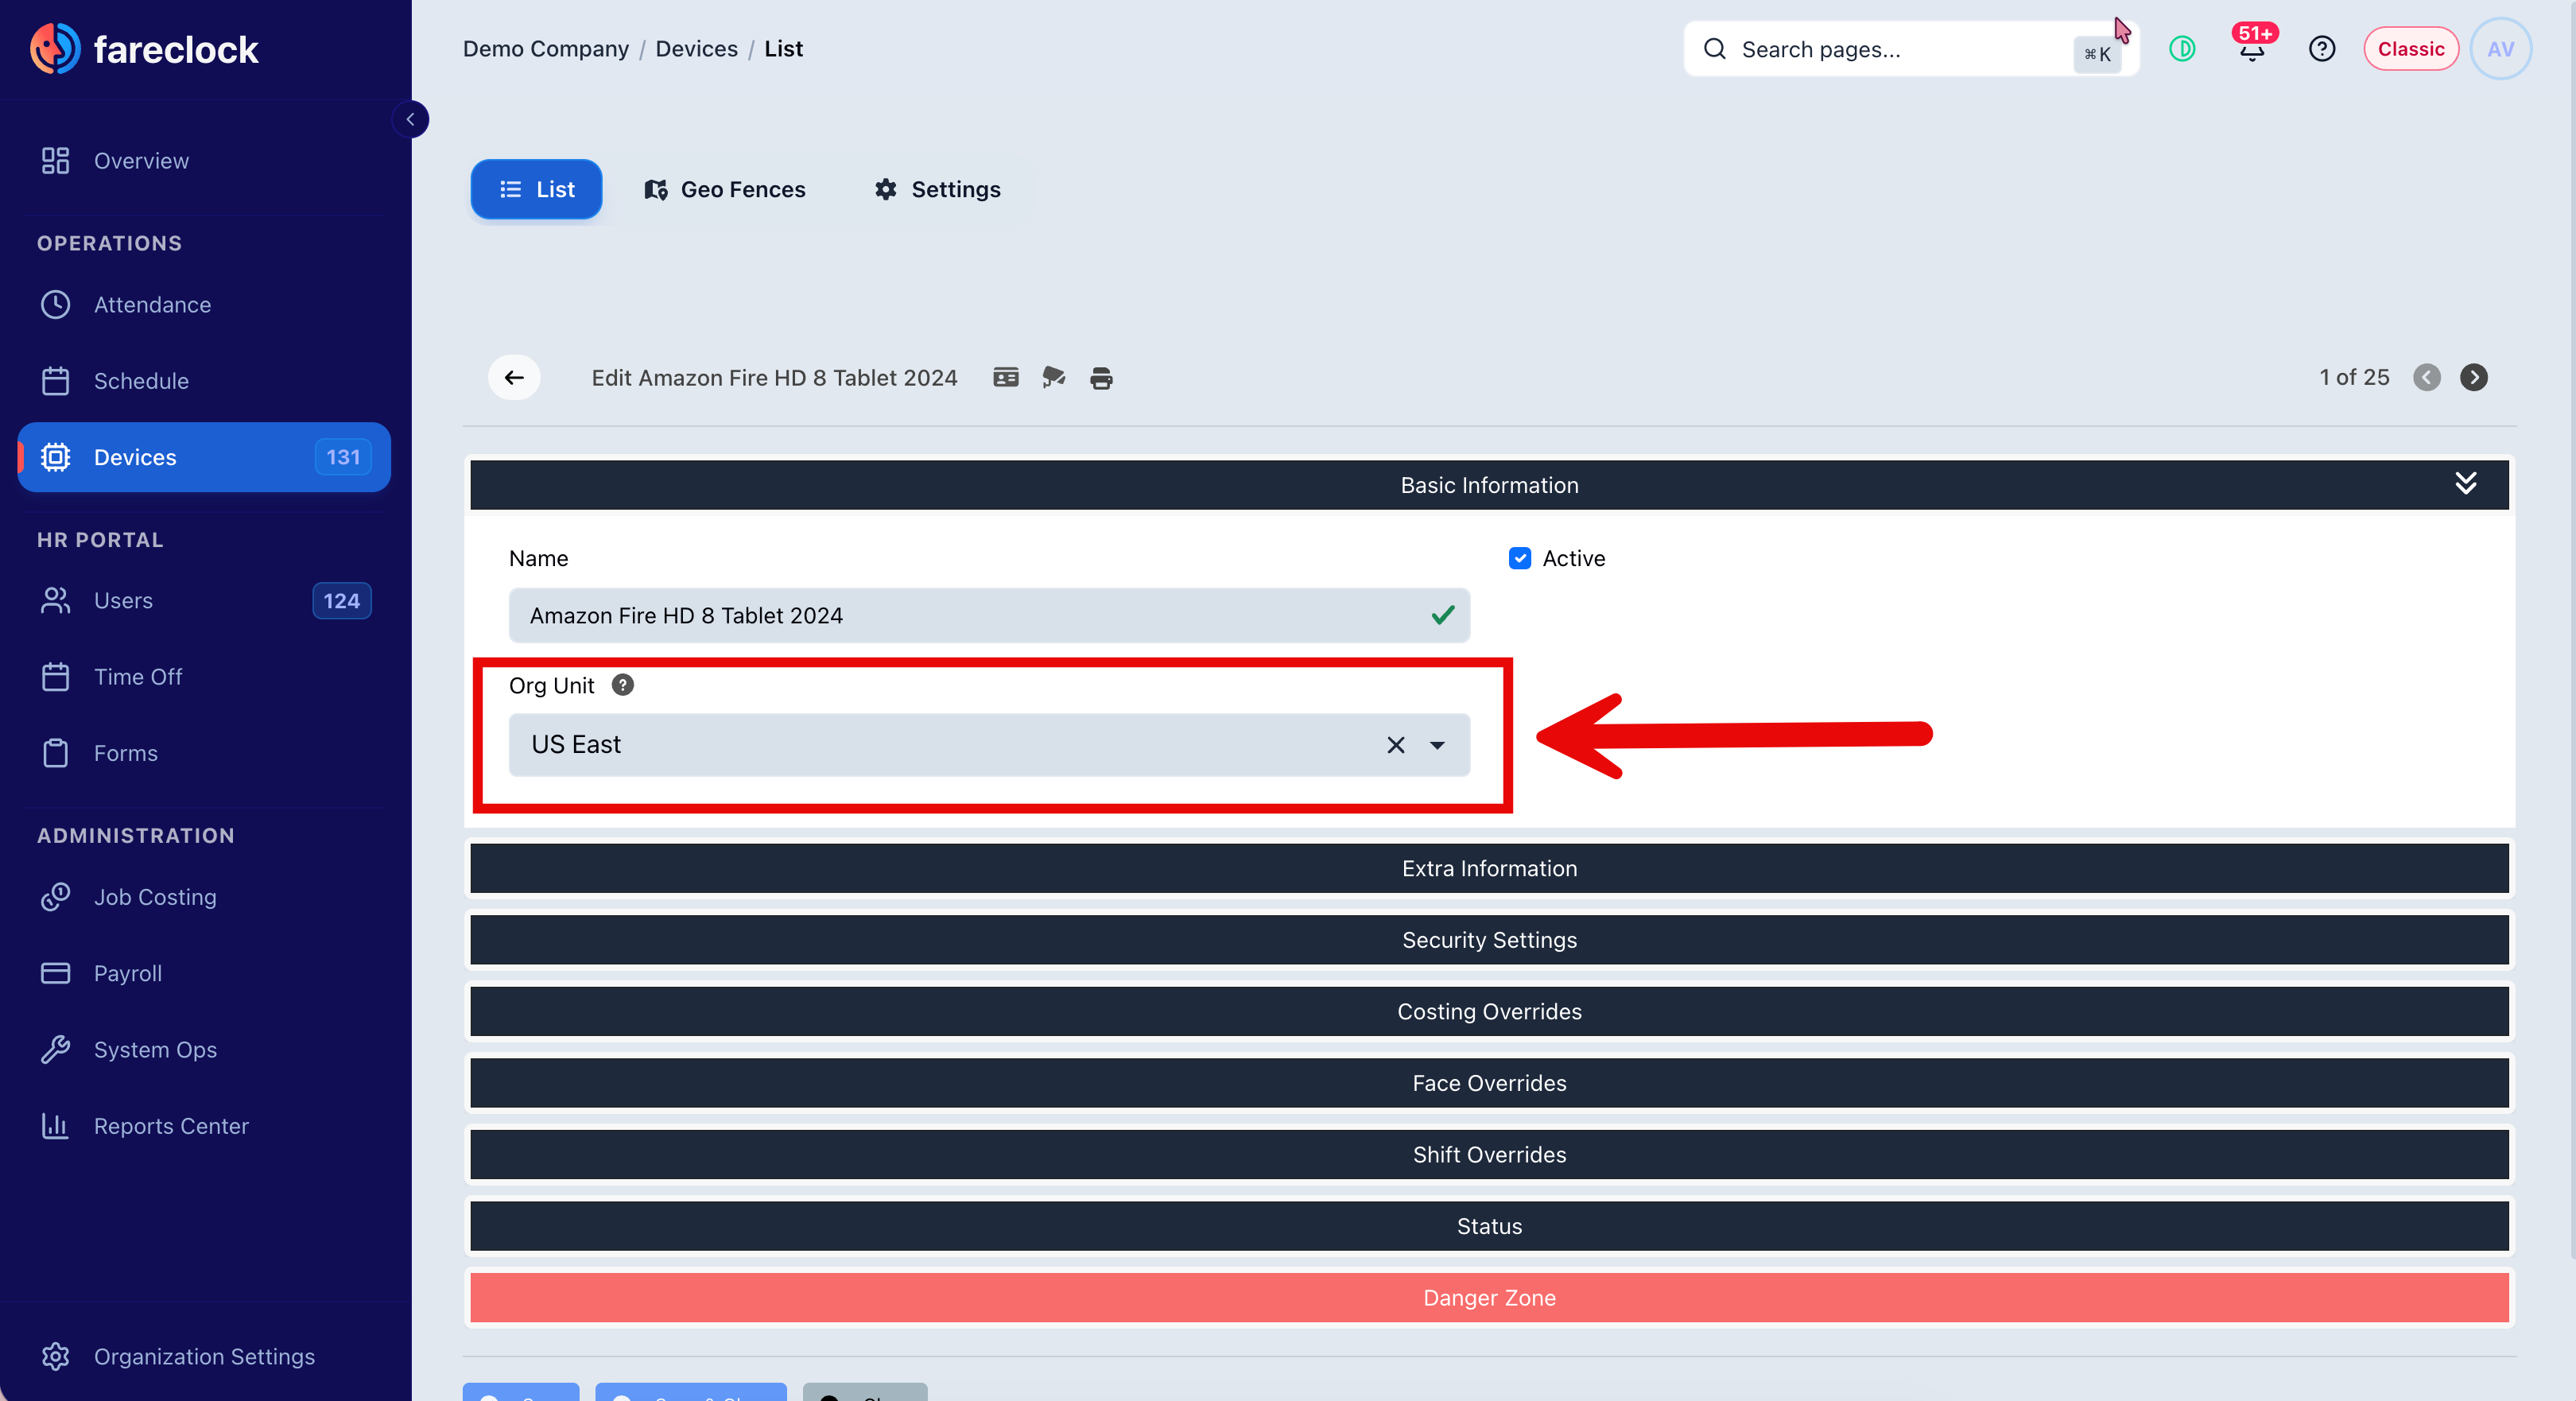
Task: Click the Org Unit help tooltip icon
Action: pos(622,685)
